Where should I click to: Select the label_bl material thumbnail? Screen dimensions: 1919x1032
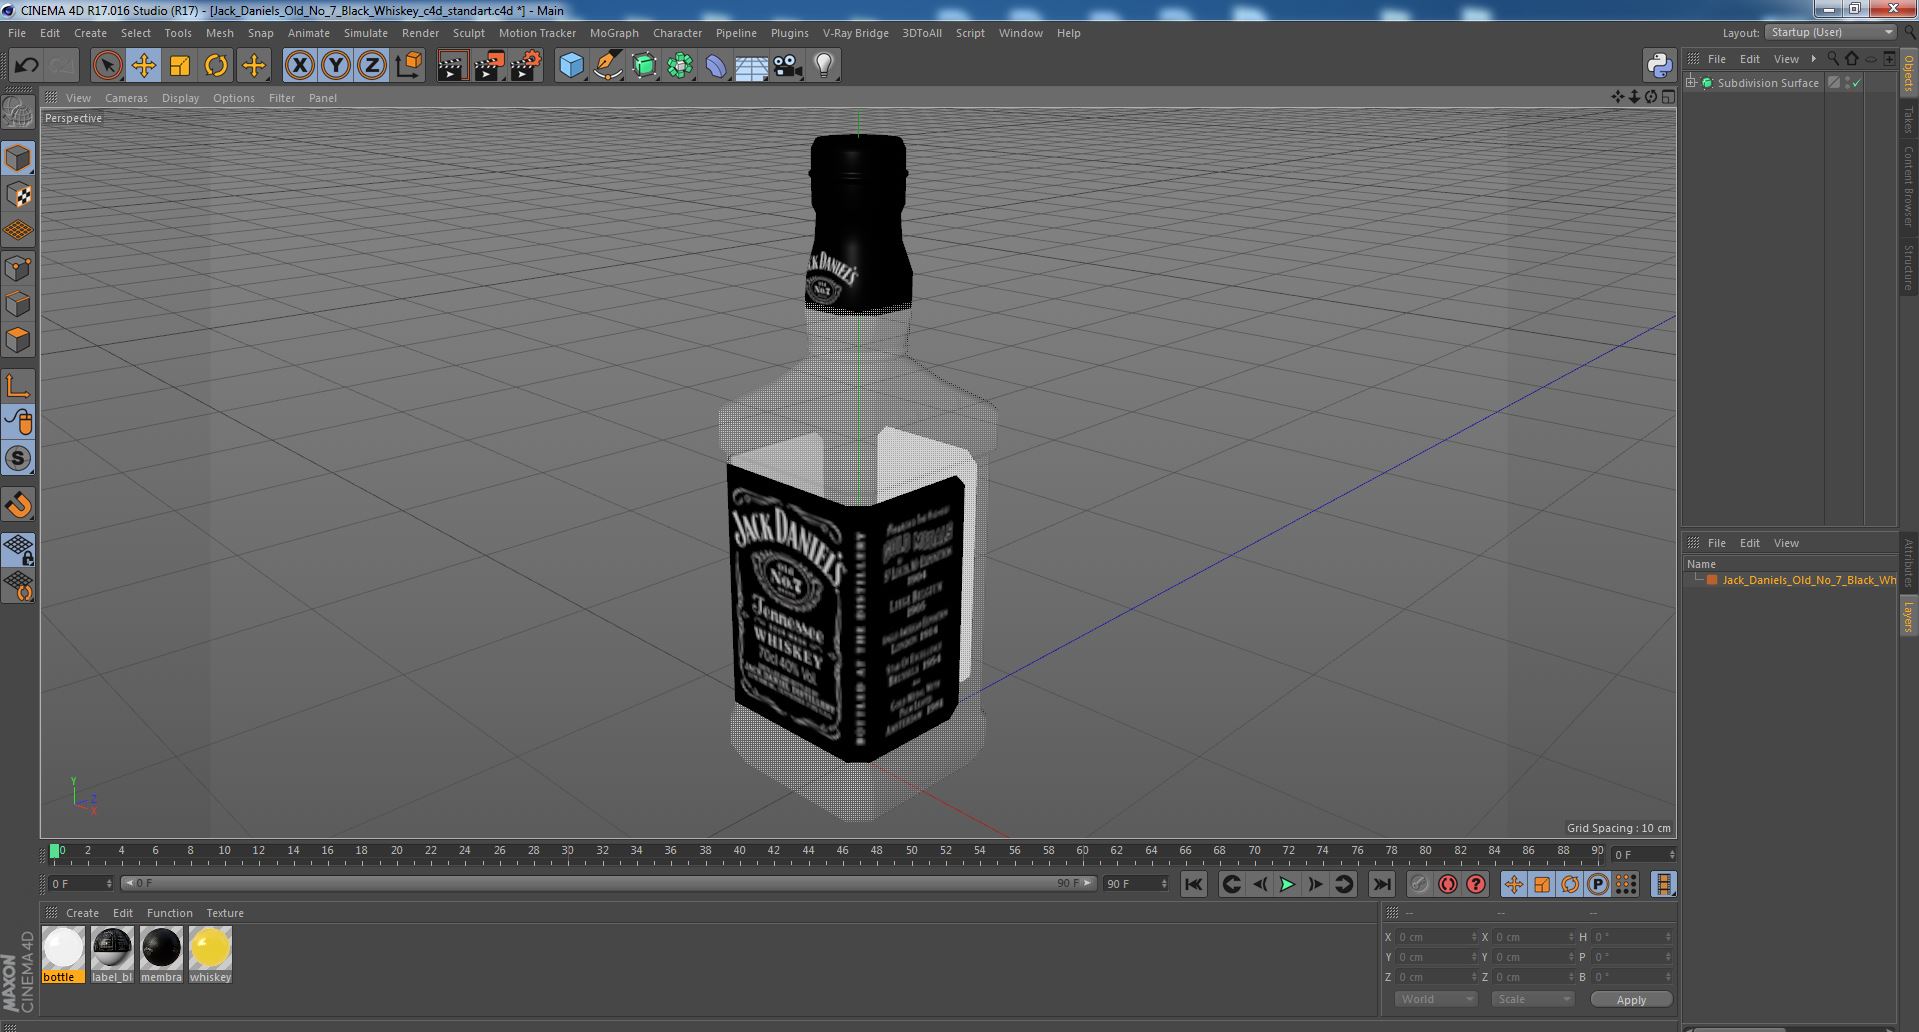pos(112,948)
